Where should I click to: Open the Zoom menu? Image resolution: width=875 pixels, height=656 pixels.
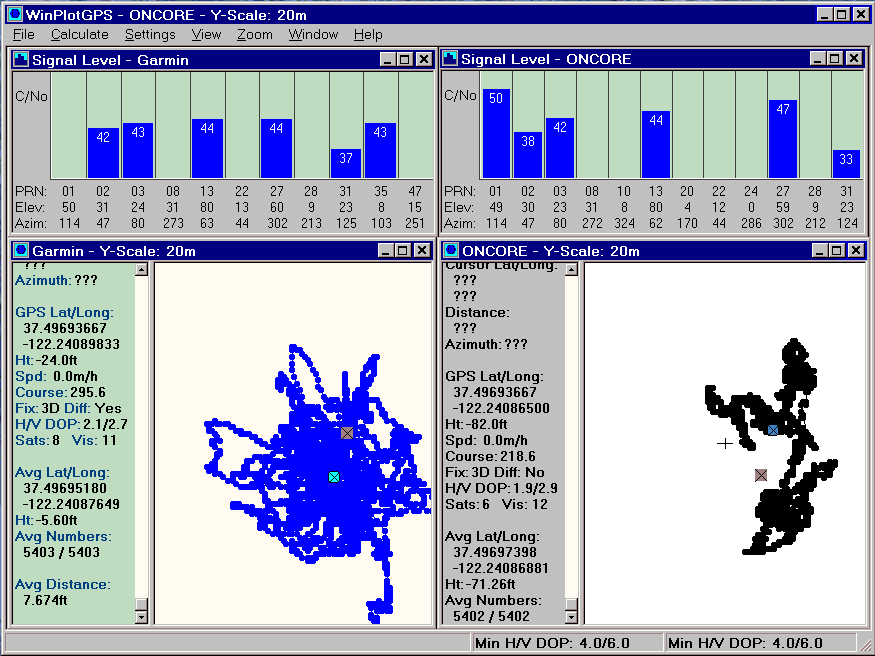coord(254,34)
